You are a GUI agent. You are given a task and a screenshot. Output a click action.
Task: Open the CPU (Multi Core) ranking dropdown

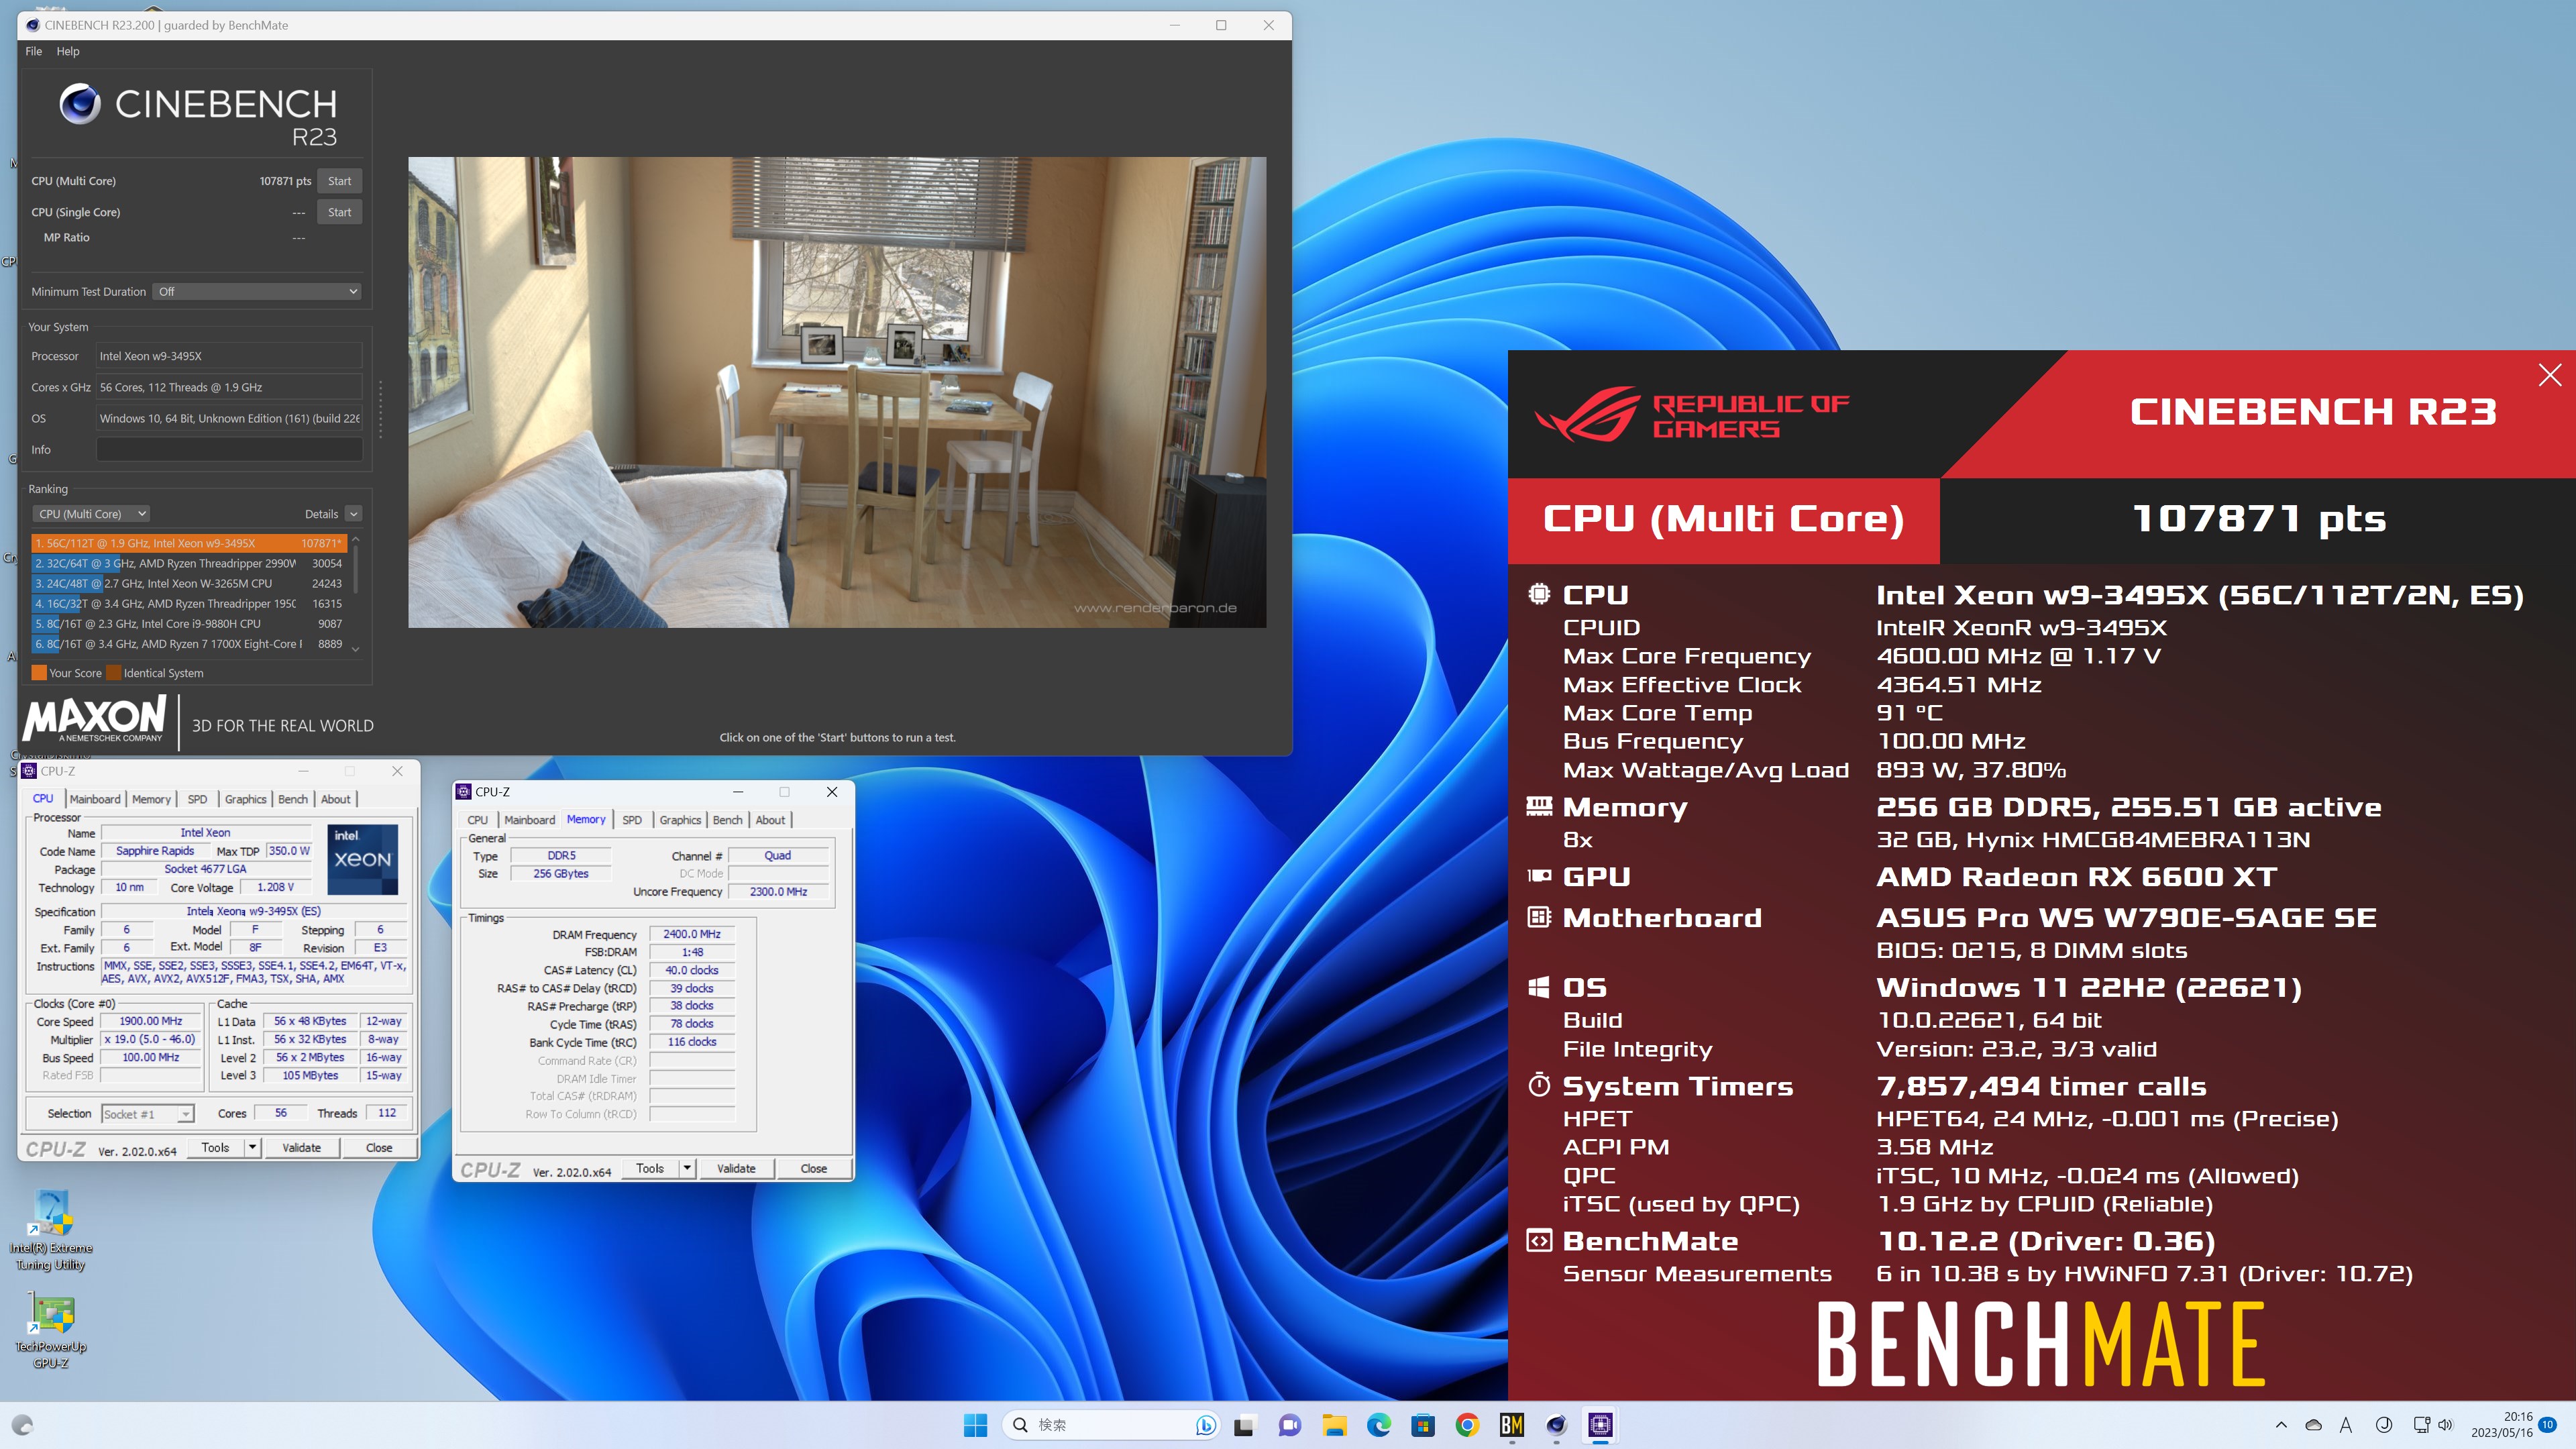click(x=91, y=514)
